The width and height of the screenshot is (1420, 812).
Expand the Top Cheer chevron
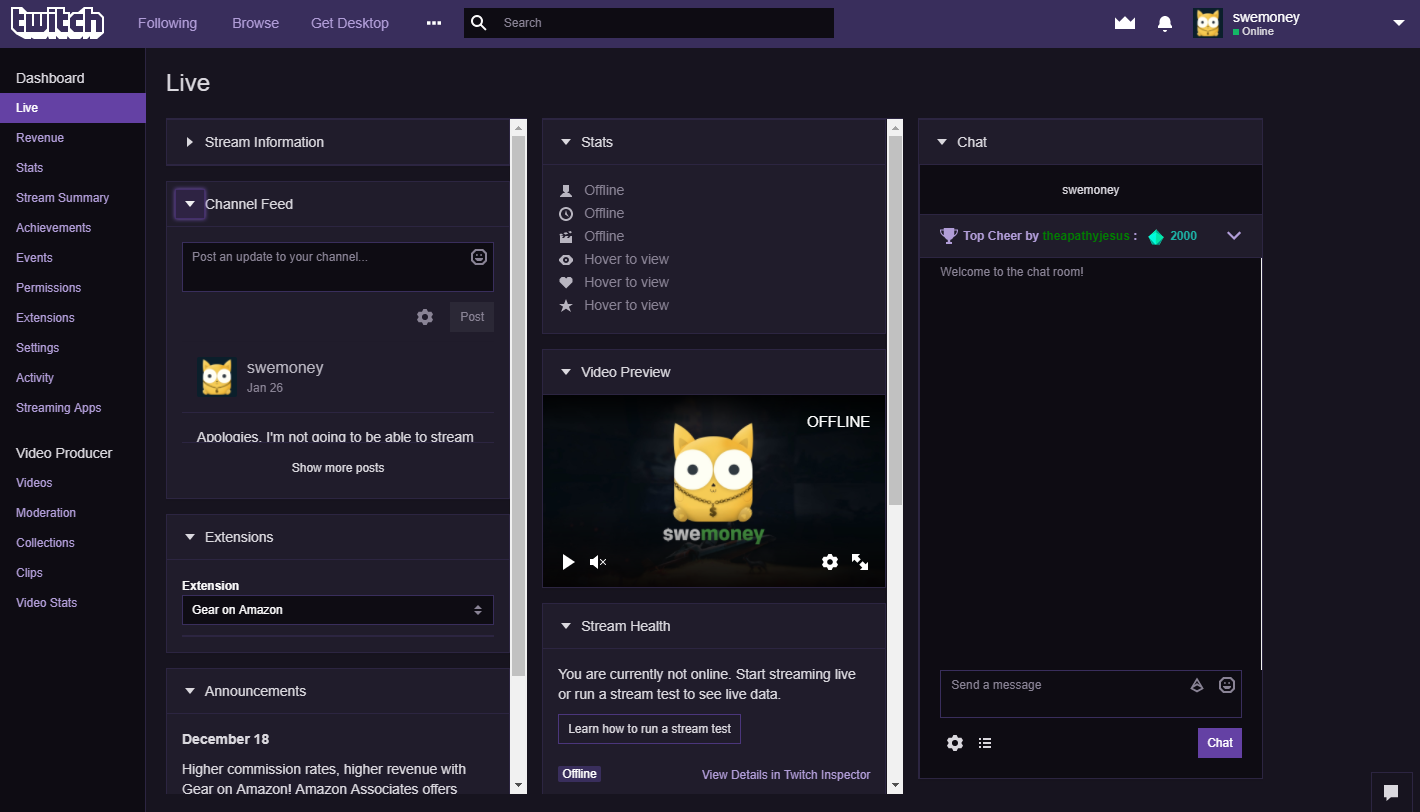click(x=1234, y=236)
